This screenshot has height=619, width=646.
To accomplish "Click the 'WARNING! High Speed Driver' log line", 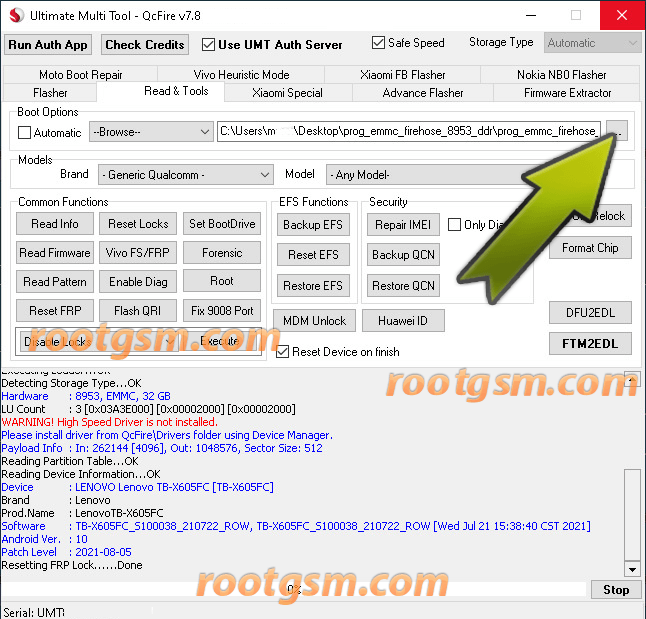I will click(110, 422).
